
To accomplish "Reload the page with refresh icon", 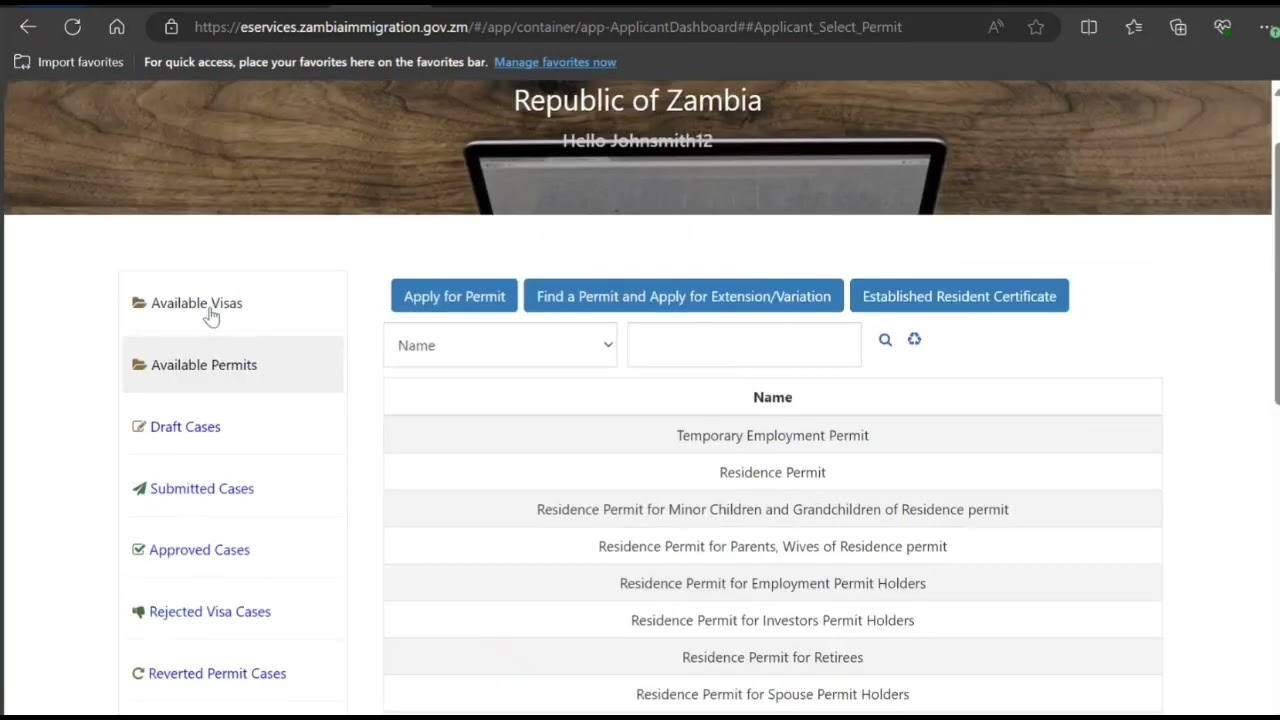I will (72, 27).
